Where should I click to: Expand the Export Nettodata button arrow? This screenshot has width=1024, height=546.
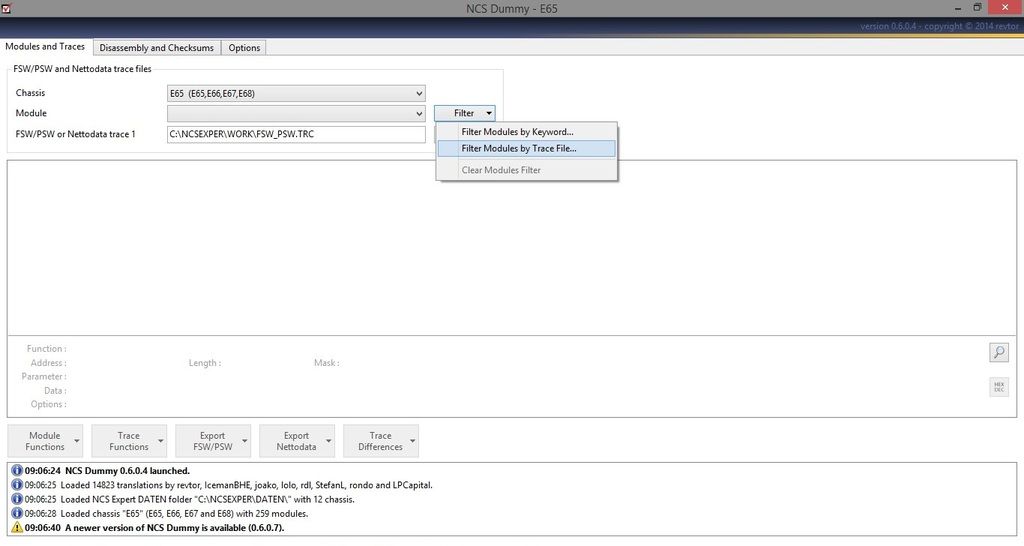point(328,441)
